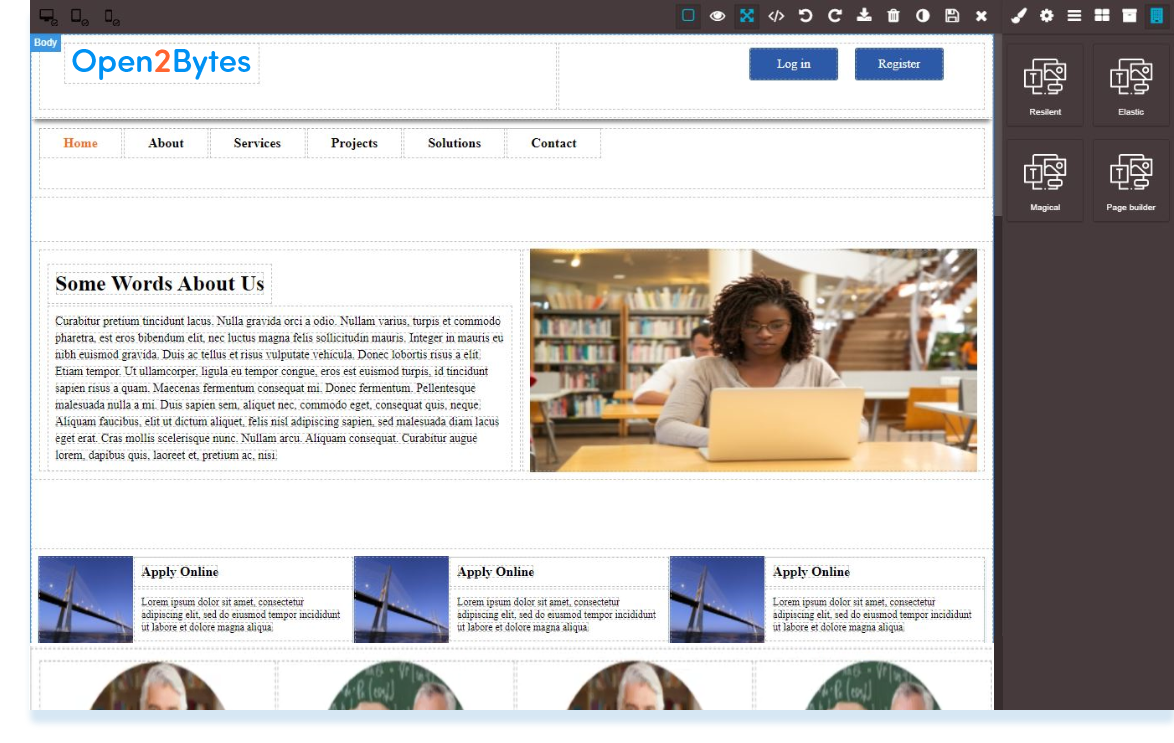Open the blocks grid panel
Screen dimensions: 1174x743
point(1102,16)
